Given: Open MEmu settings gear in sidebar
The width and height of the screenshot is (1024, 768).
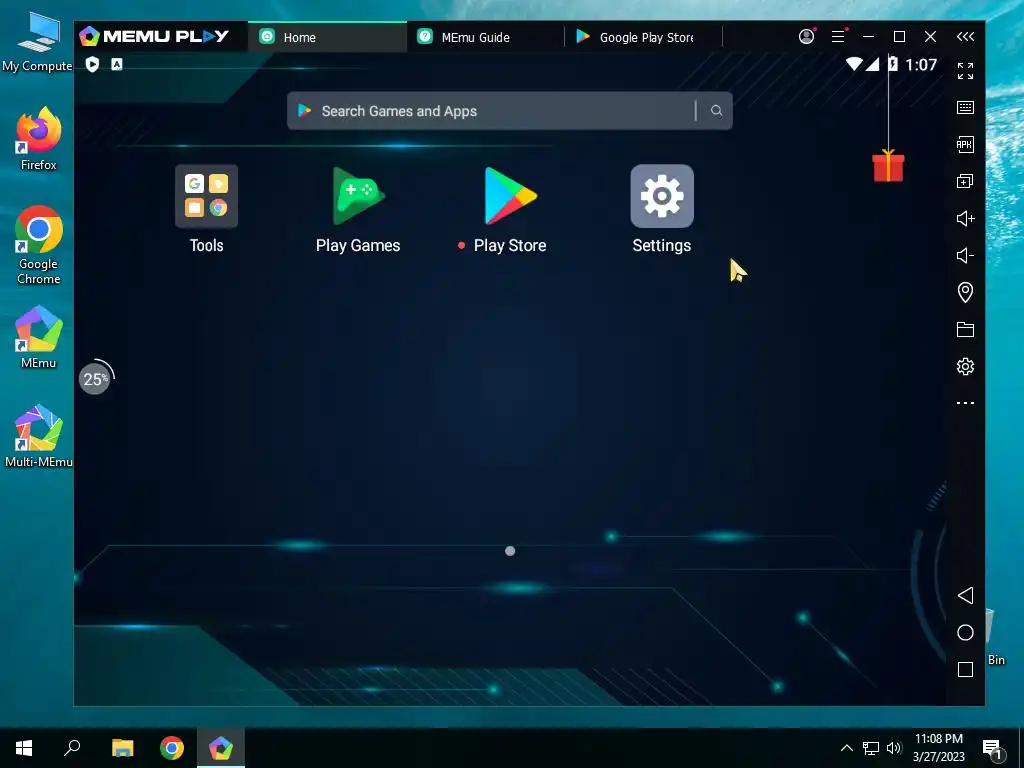Looking at the screenshot, I should 965,366.
